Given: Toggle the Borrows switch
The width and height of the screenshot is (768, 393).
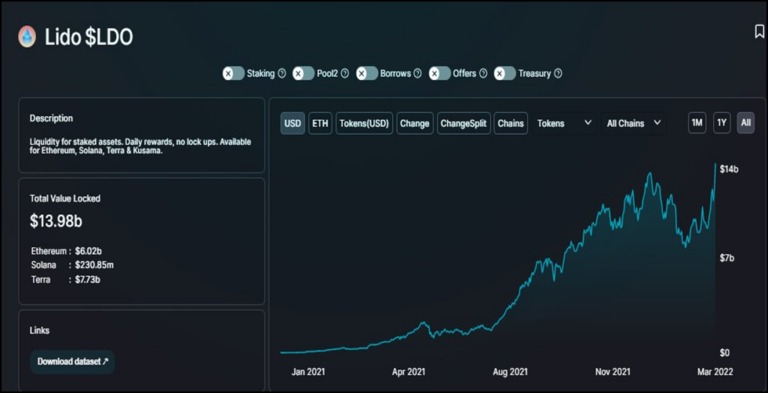Looking at the screenshot, I should (367, 74).
